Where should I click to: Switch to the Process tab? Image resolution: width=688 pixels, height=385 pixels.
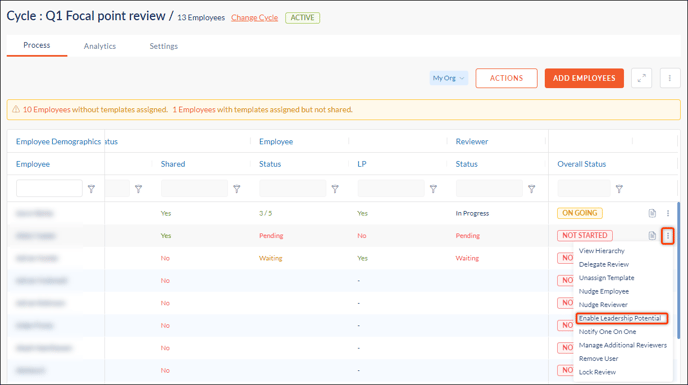point(37,45)
